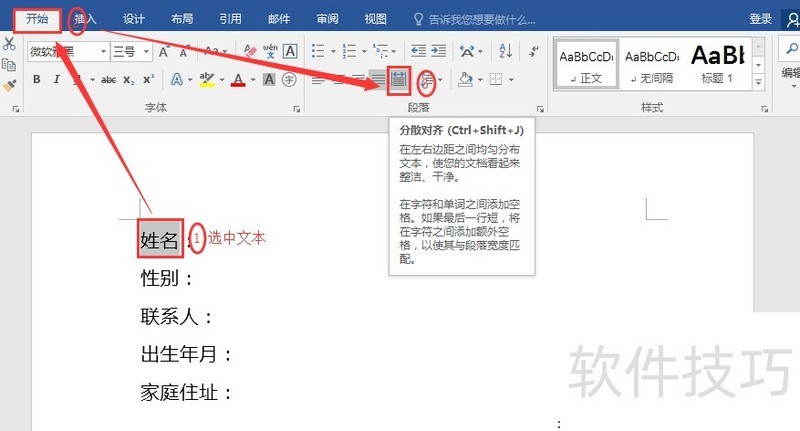
Task: Open line and paragraph spacing options
Action: tap(427, 80)
